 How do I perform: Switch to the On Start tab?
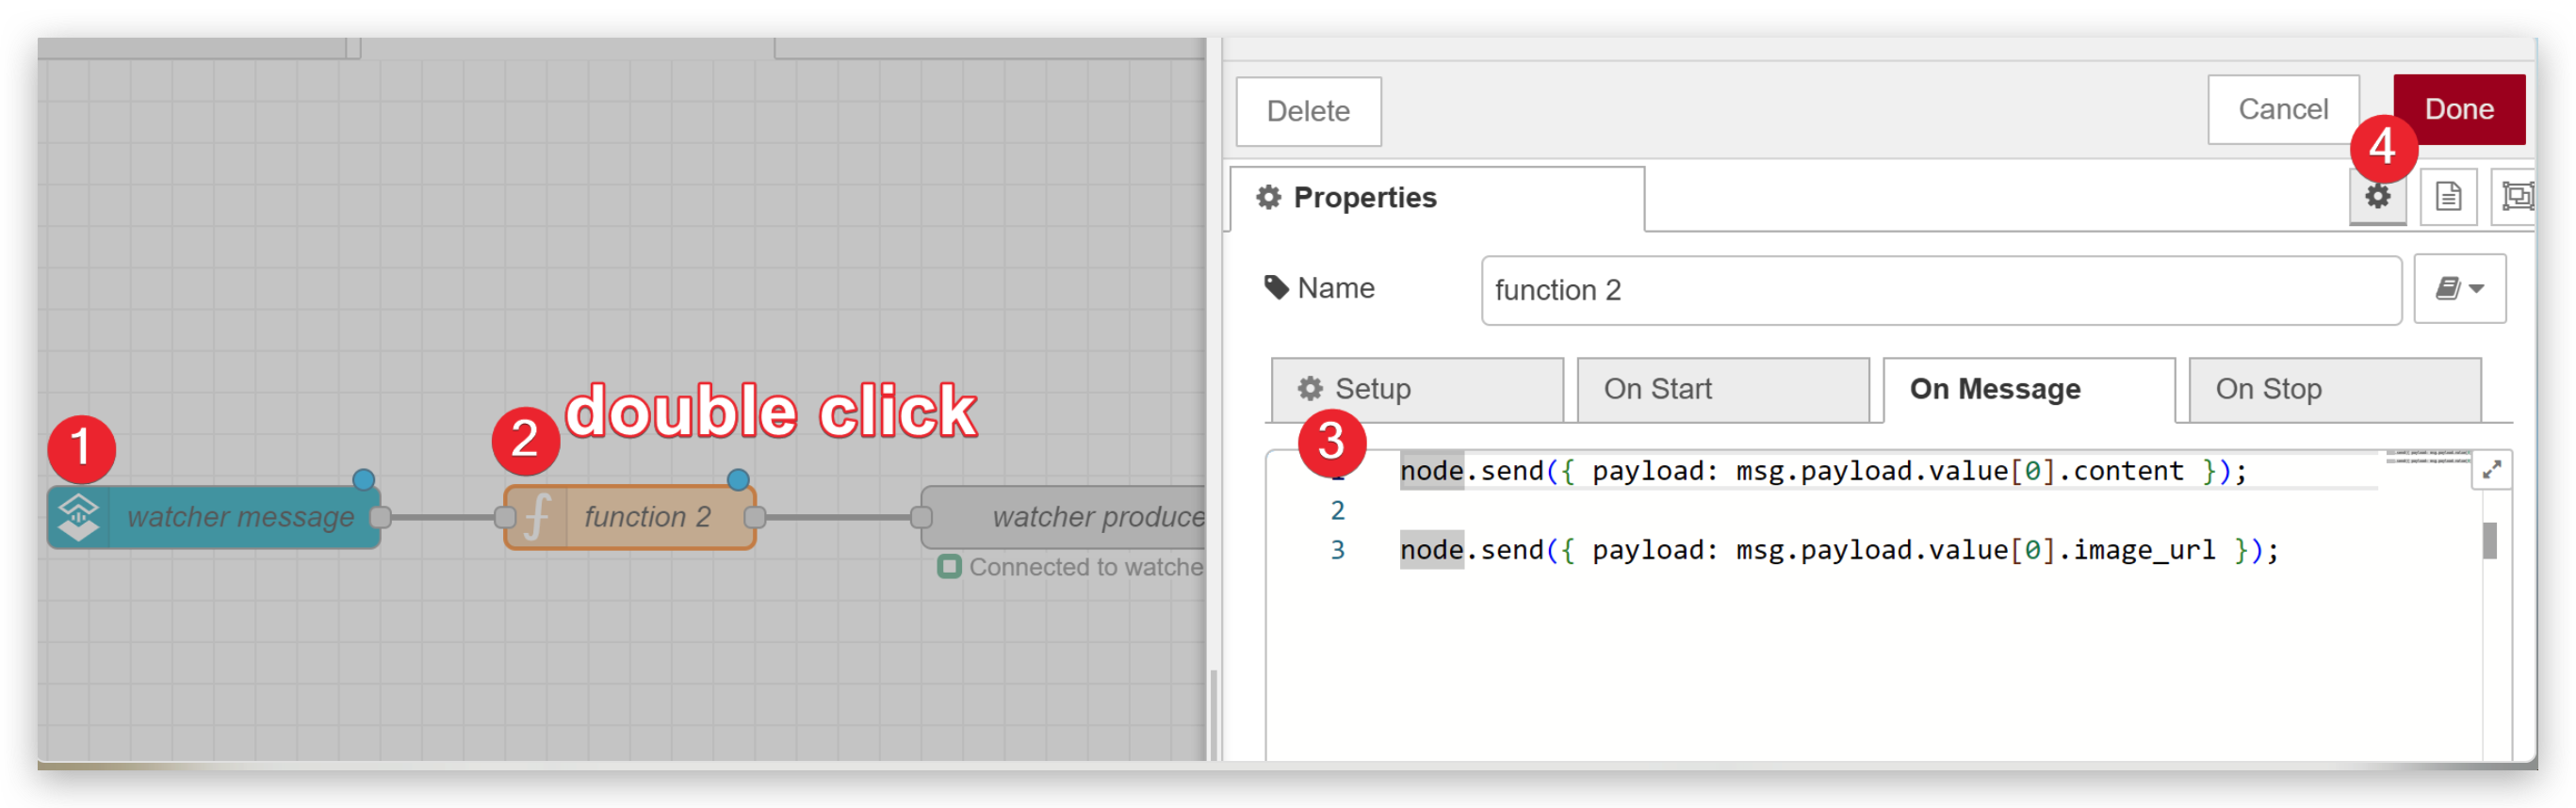pos(1723,389)
